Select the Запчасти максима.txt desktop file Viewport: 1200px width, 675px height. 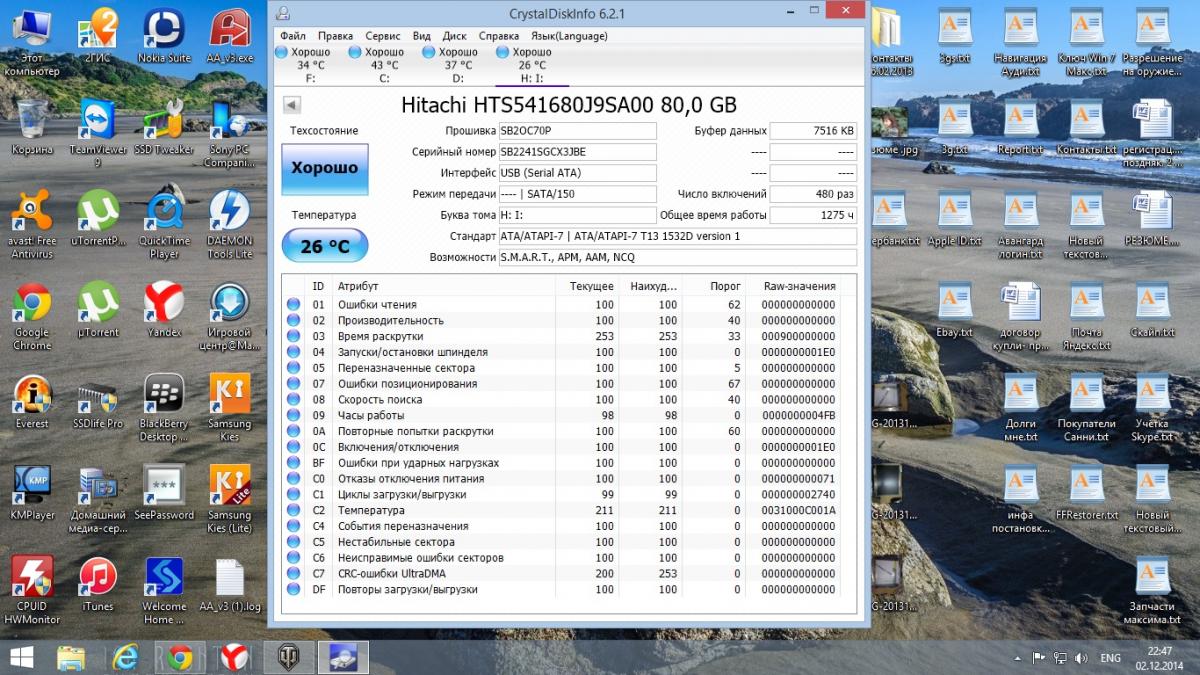pyautogui.click(x=1152, y=590)
